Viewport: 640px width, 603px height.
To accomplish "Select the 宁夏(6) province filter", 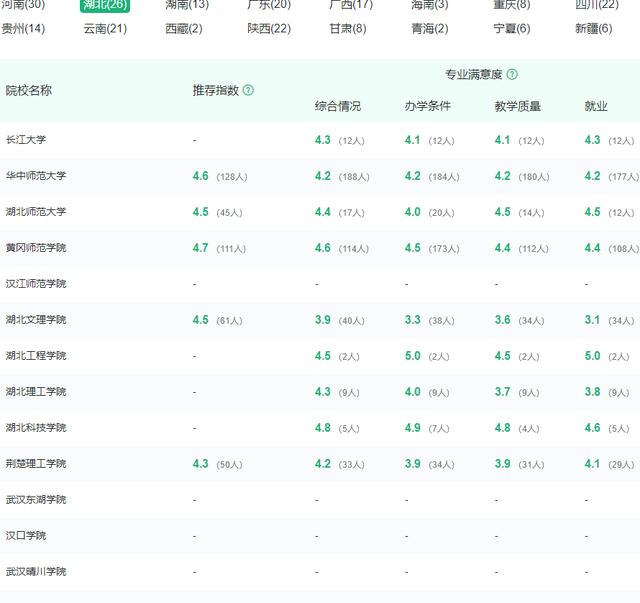I will click(x=512, y=29).
